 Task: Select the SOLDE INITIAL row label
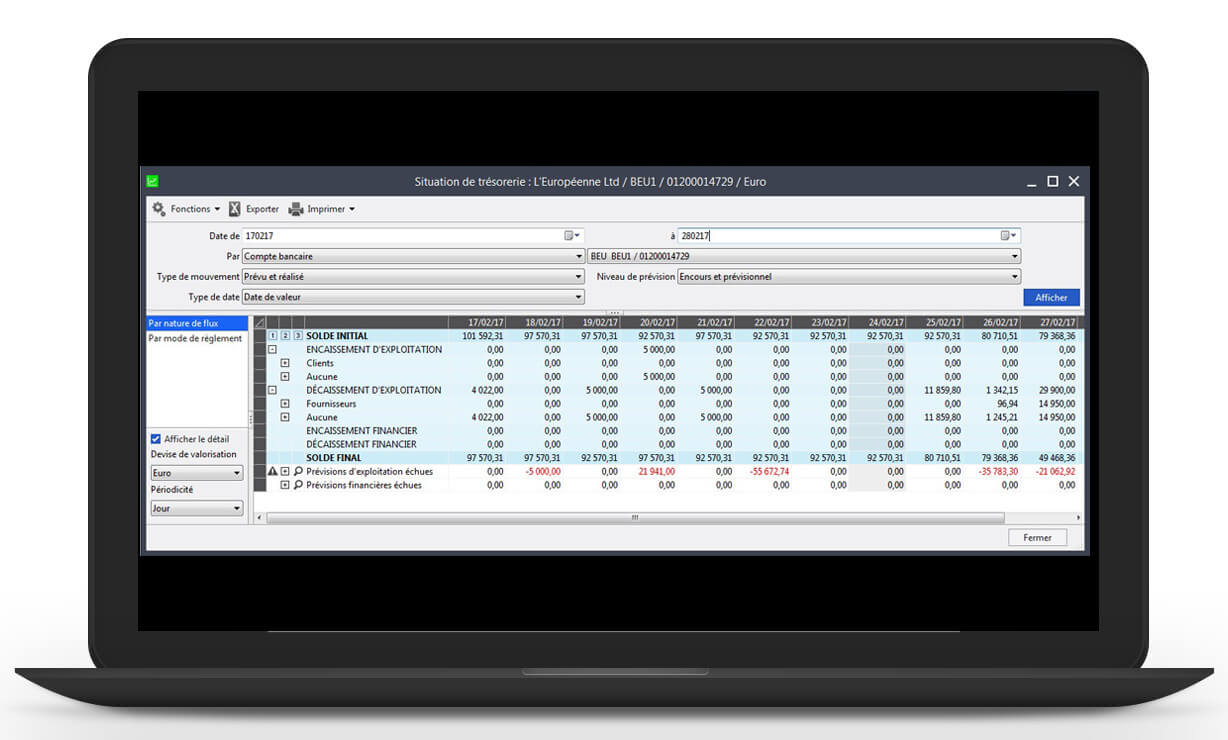point(337,336)
